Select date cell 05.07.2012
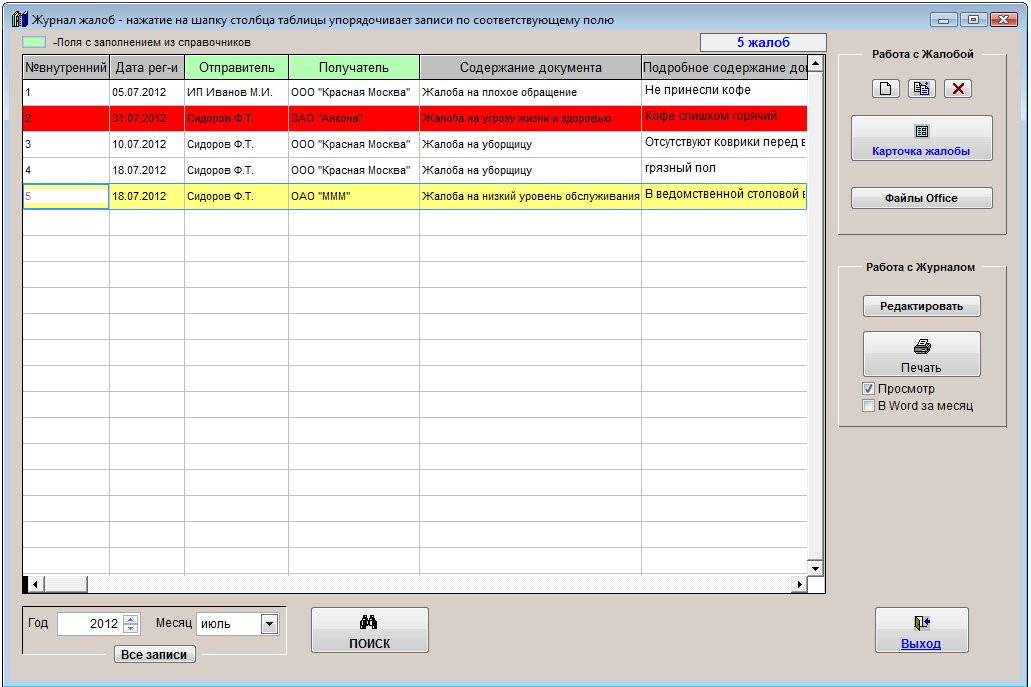Image resolution: width=1031 pixels, height=687 pixels. (147, 92)
